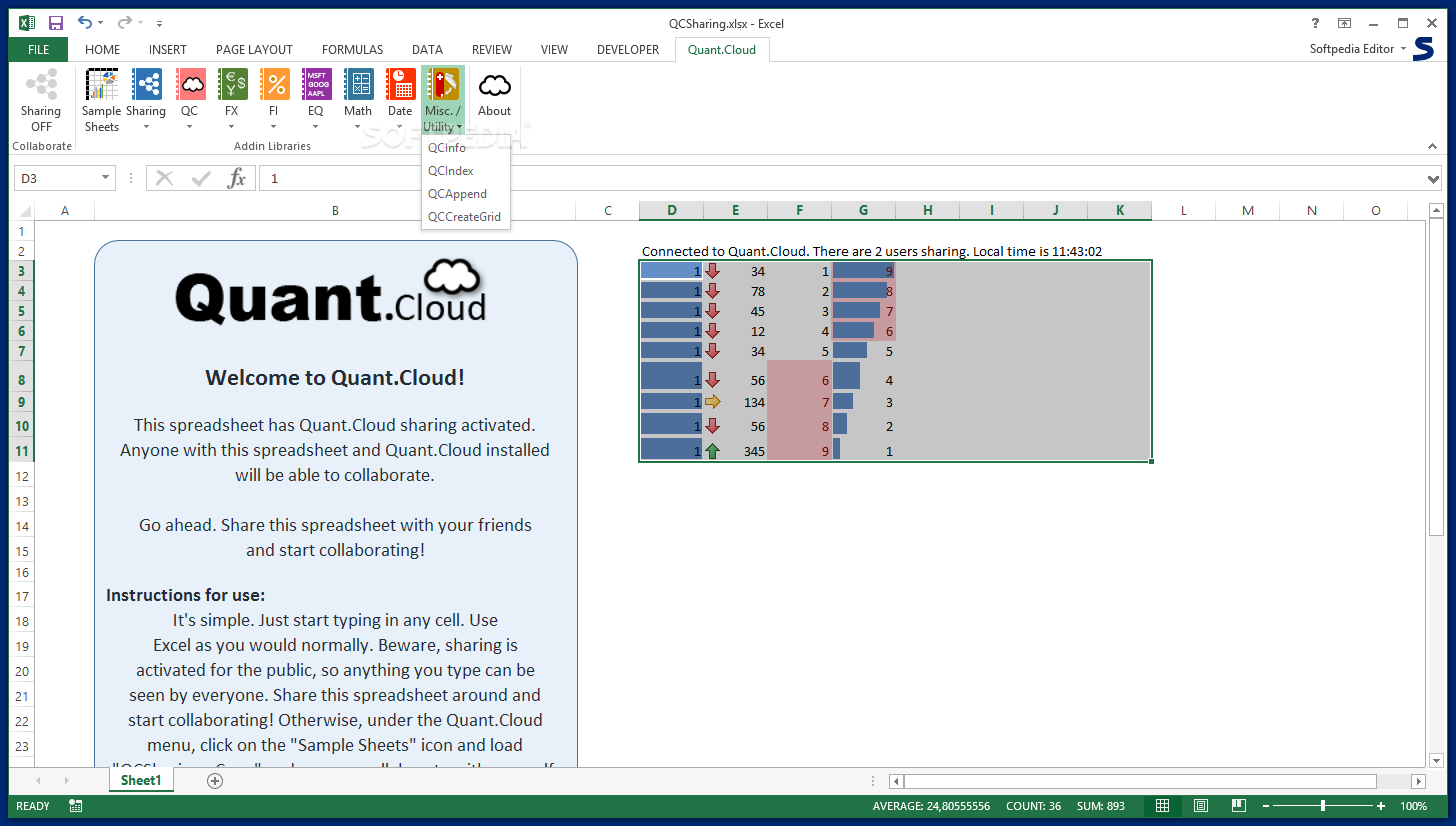This screenshot has height=826, width=1456.
Task: Open the FILE tab
Action: 39,49
